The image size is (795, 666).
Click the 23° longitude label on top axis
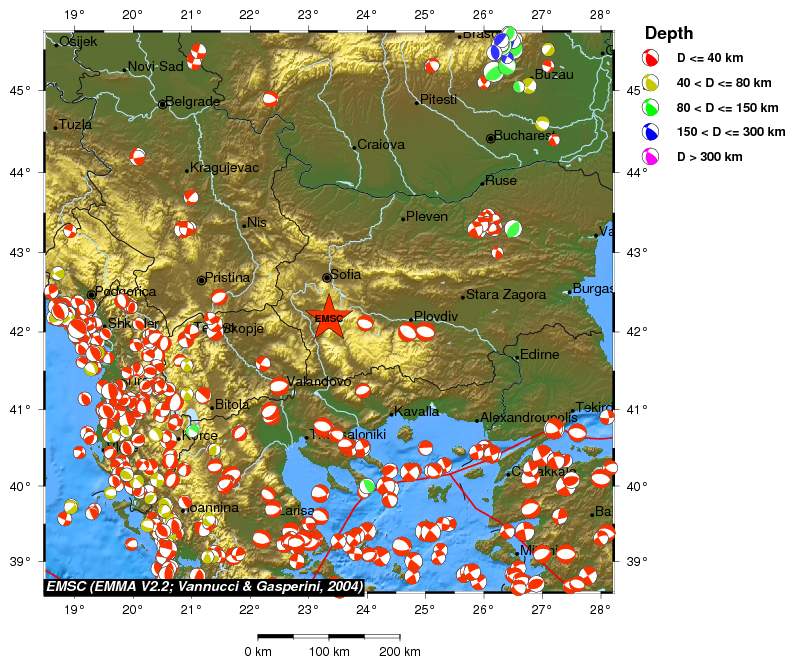pyautogui.click(x=308, y=15)
